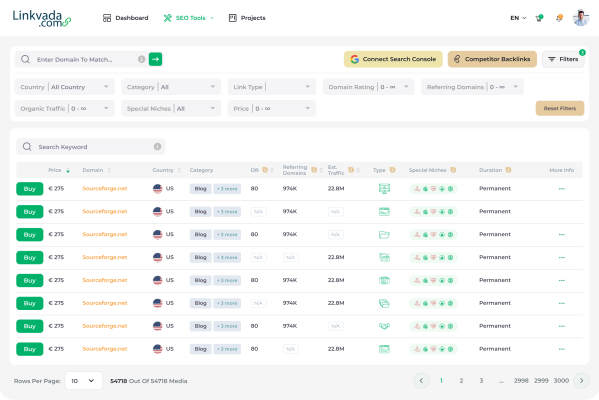Open the notifications bell
Image resolution: width=599 pixels, height=400 pixels.
[x=559, y=18]
